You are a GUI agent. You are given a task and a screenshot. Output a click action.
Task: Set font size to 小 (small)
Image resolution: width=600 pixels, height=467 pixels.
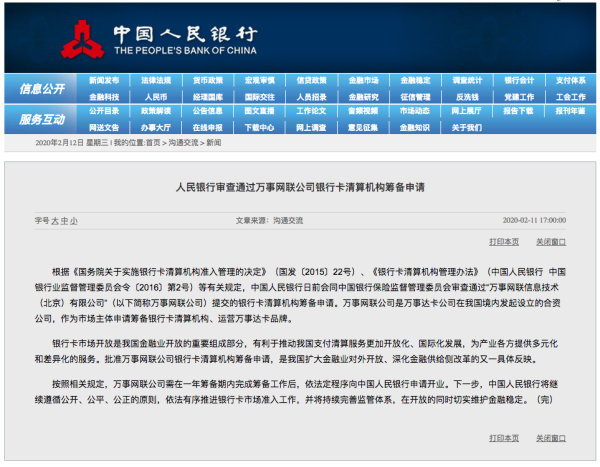(x=73, y=221)
